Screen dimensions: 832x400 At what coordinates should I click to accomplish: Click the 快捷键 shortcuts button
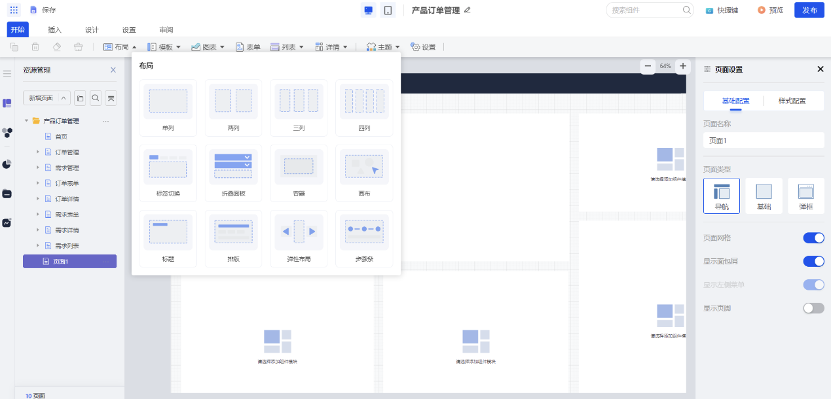[722, 10]
